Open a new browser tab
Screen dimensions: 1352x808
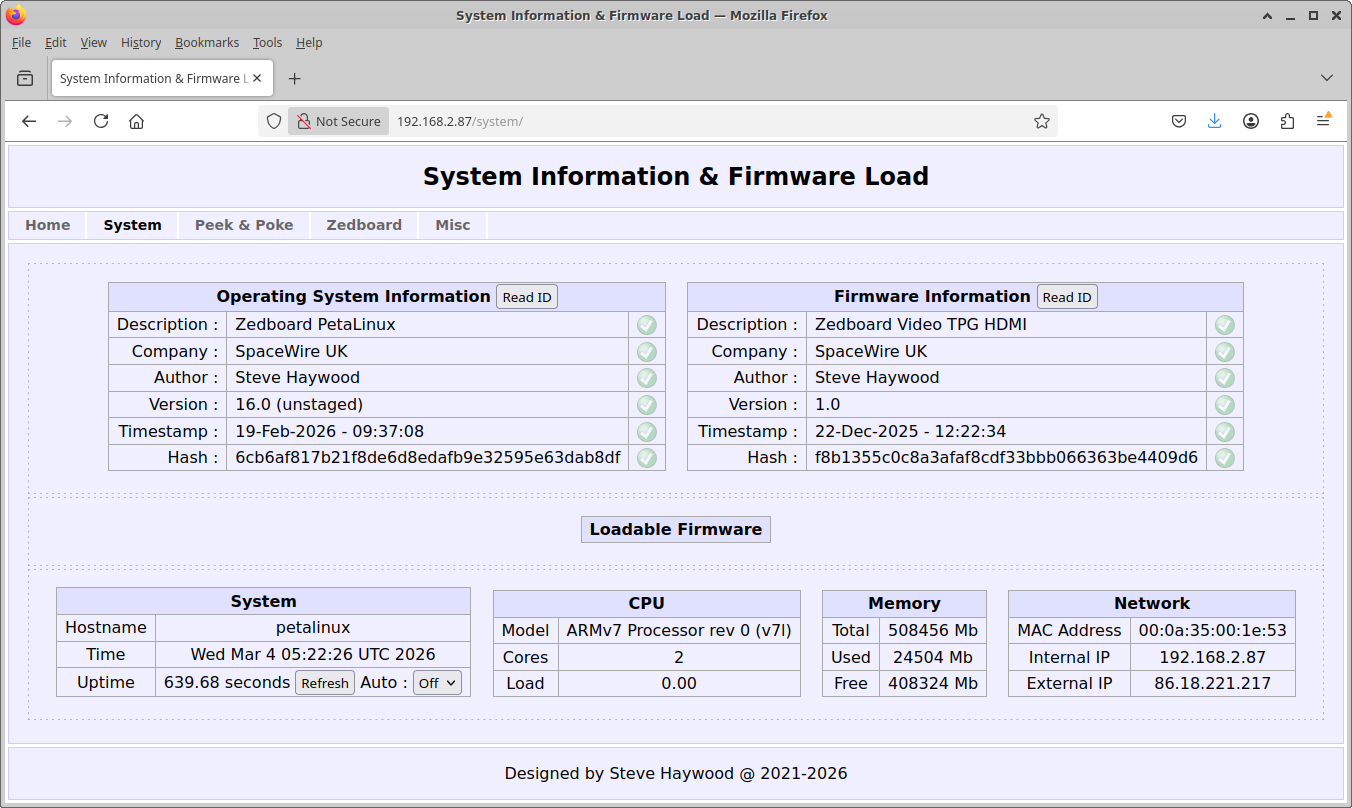pos(294,78)
